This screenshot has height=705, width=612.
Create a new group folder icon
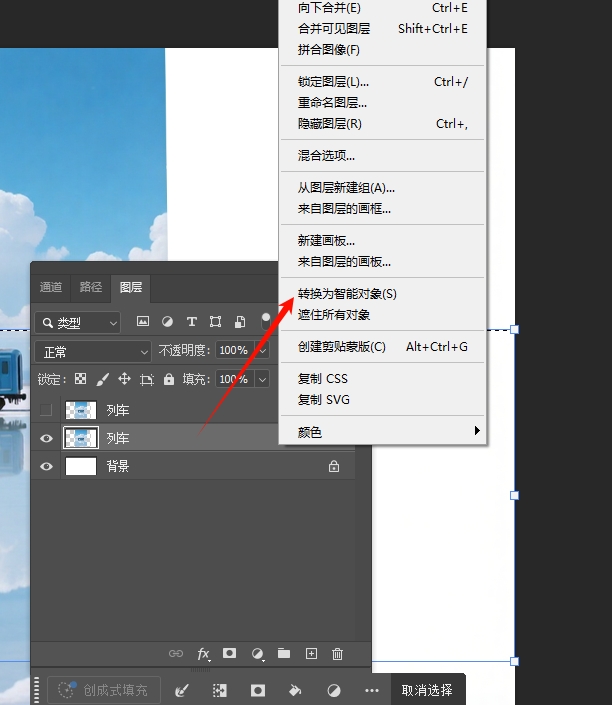[x=284, y=653]
